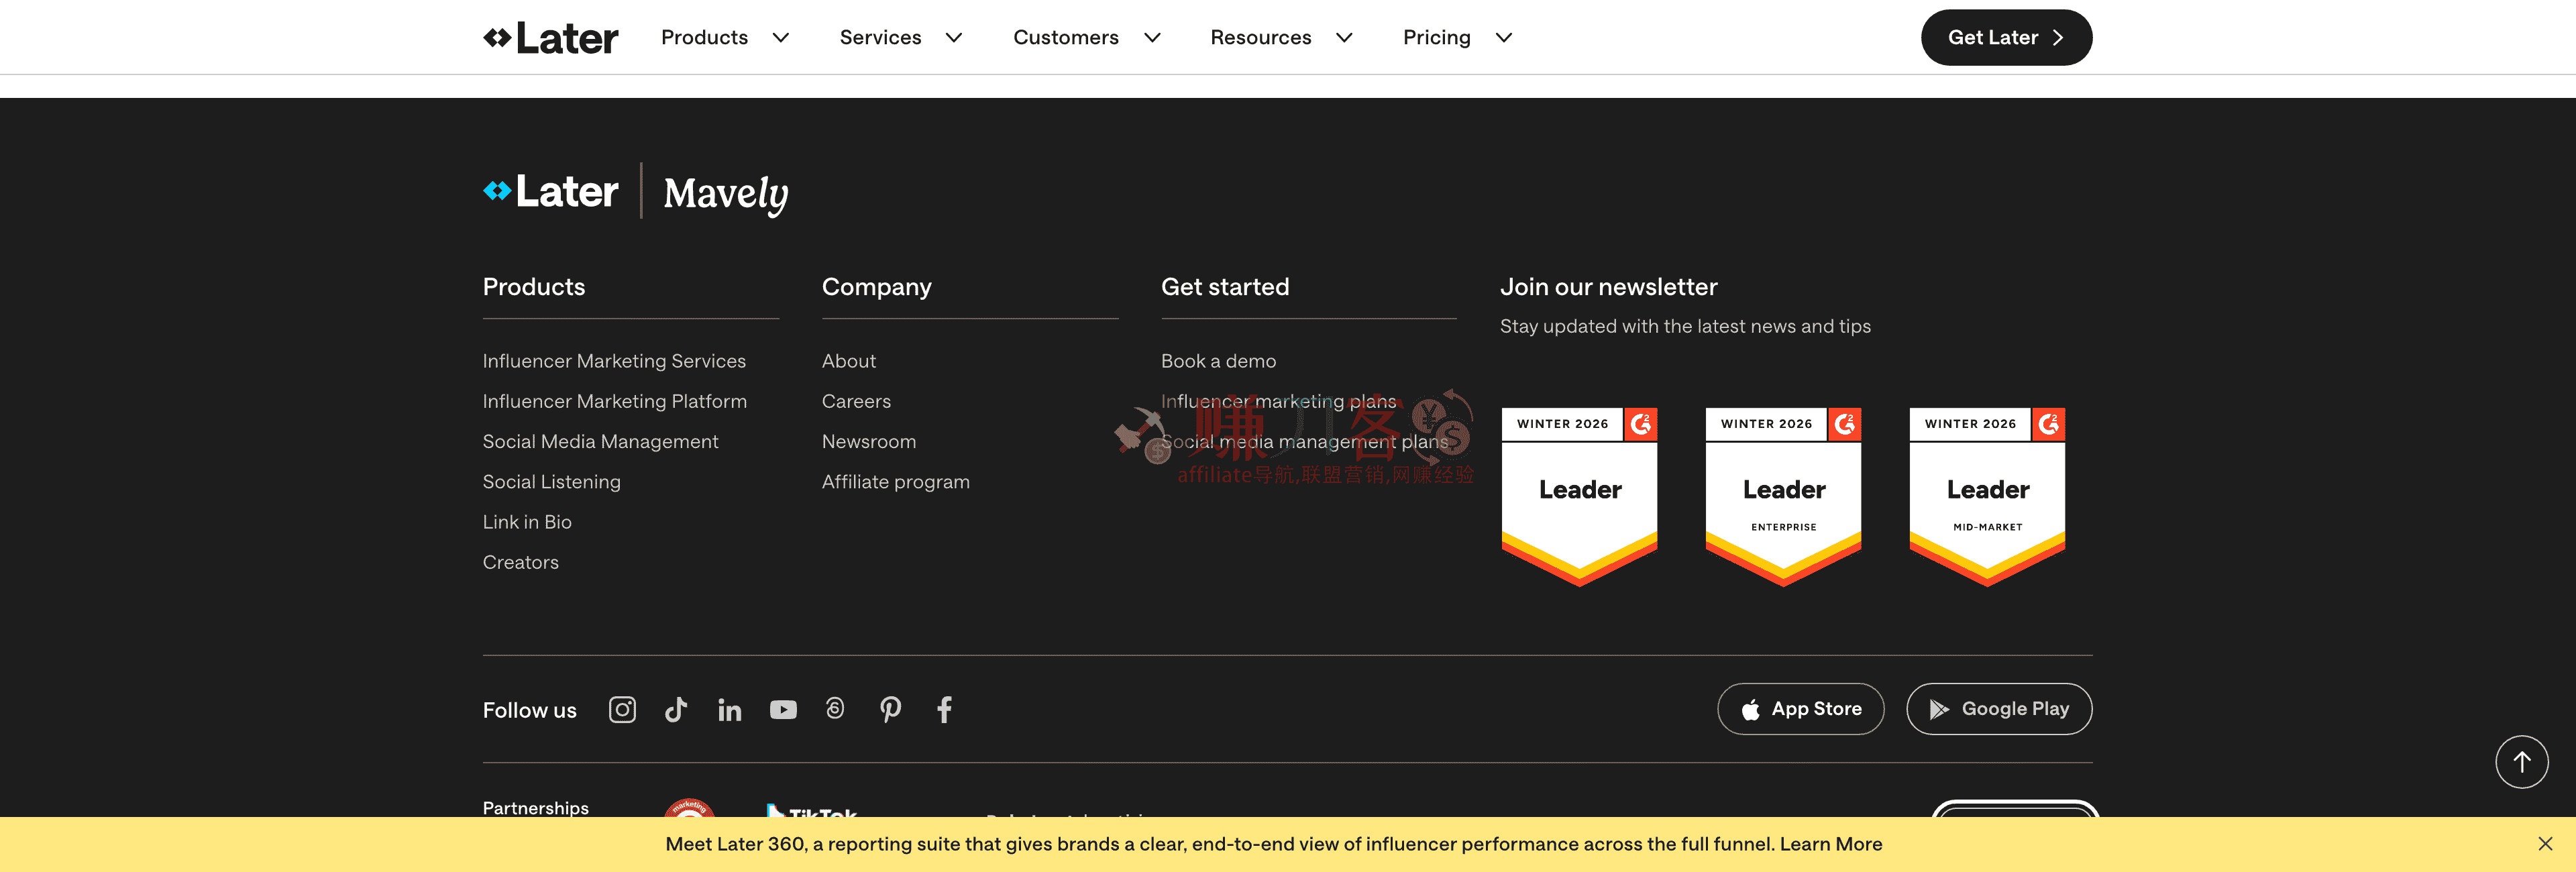
Task: Open the Facebook social icon
Action: tap(944, 710)
